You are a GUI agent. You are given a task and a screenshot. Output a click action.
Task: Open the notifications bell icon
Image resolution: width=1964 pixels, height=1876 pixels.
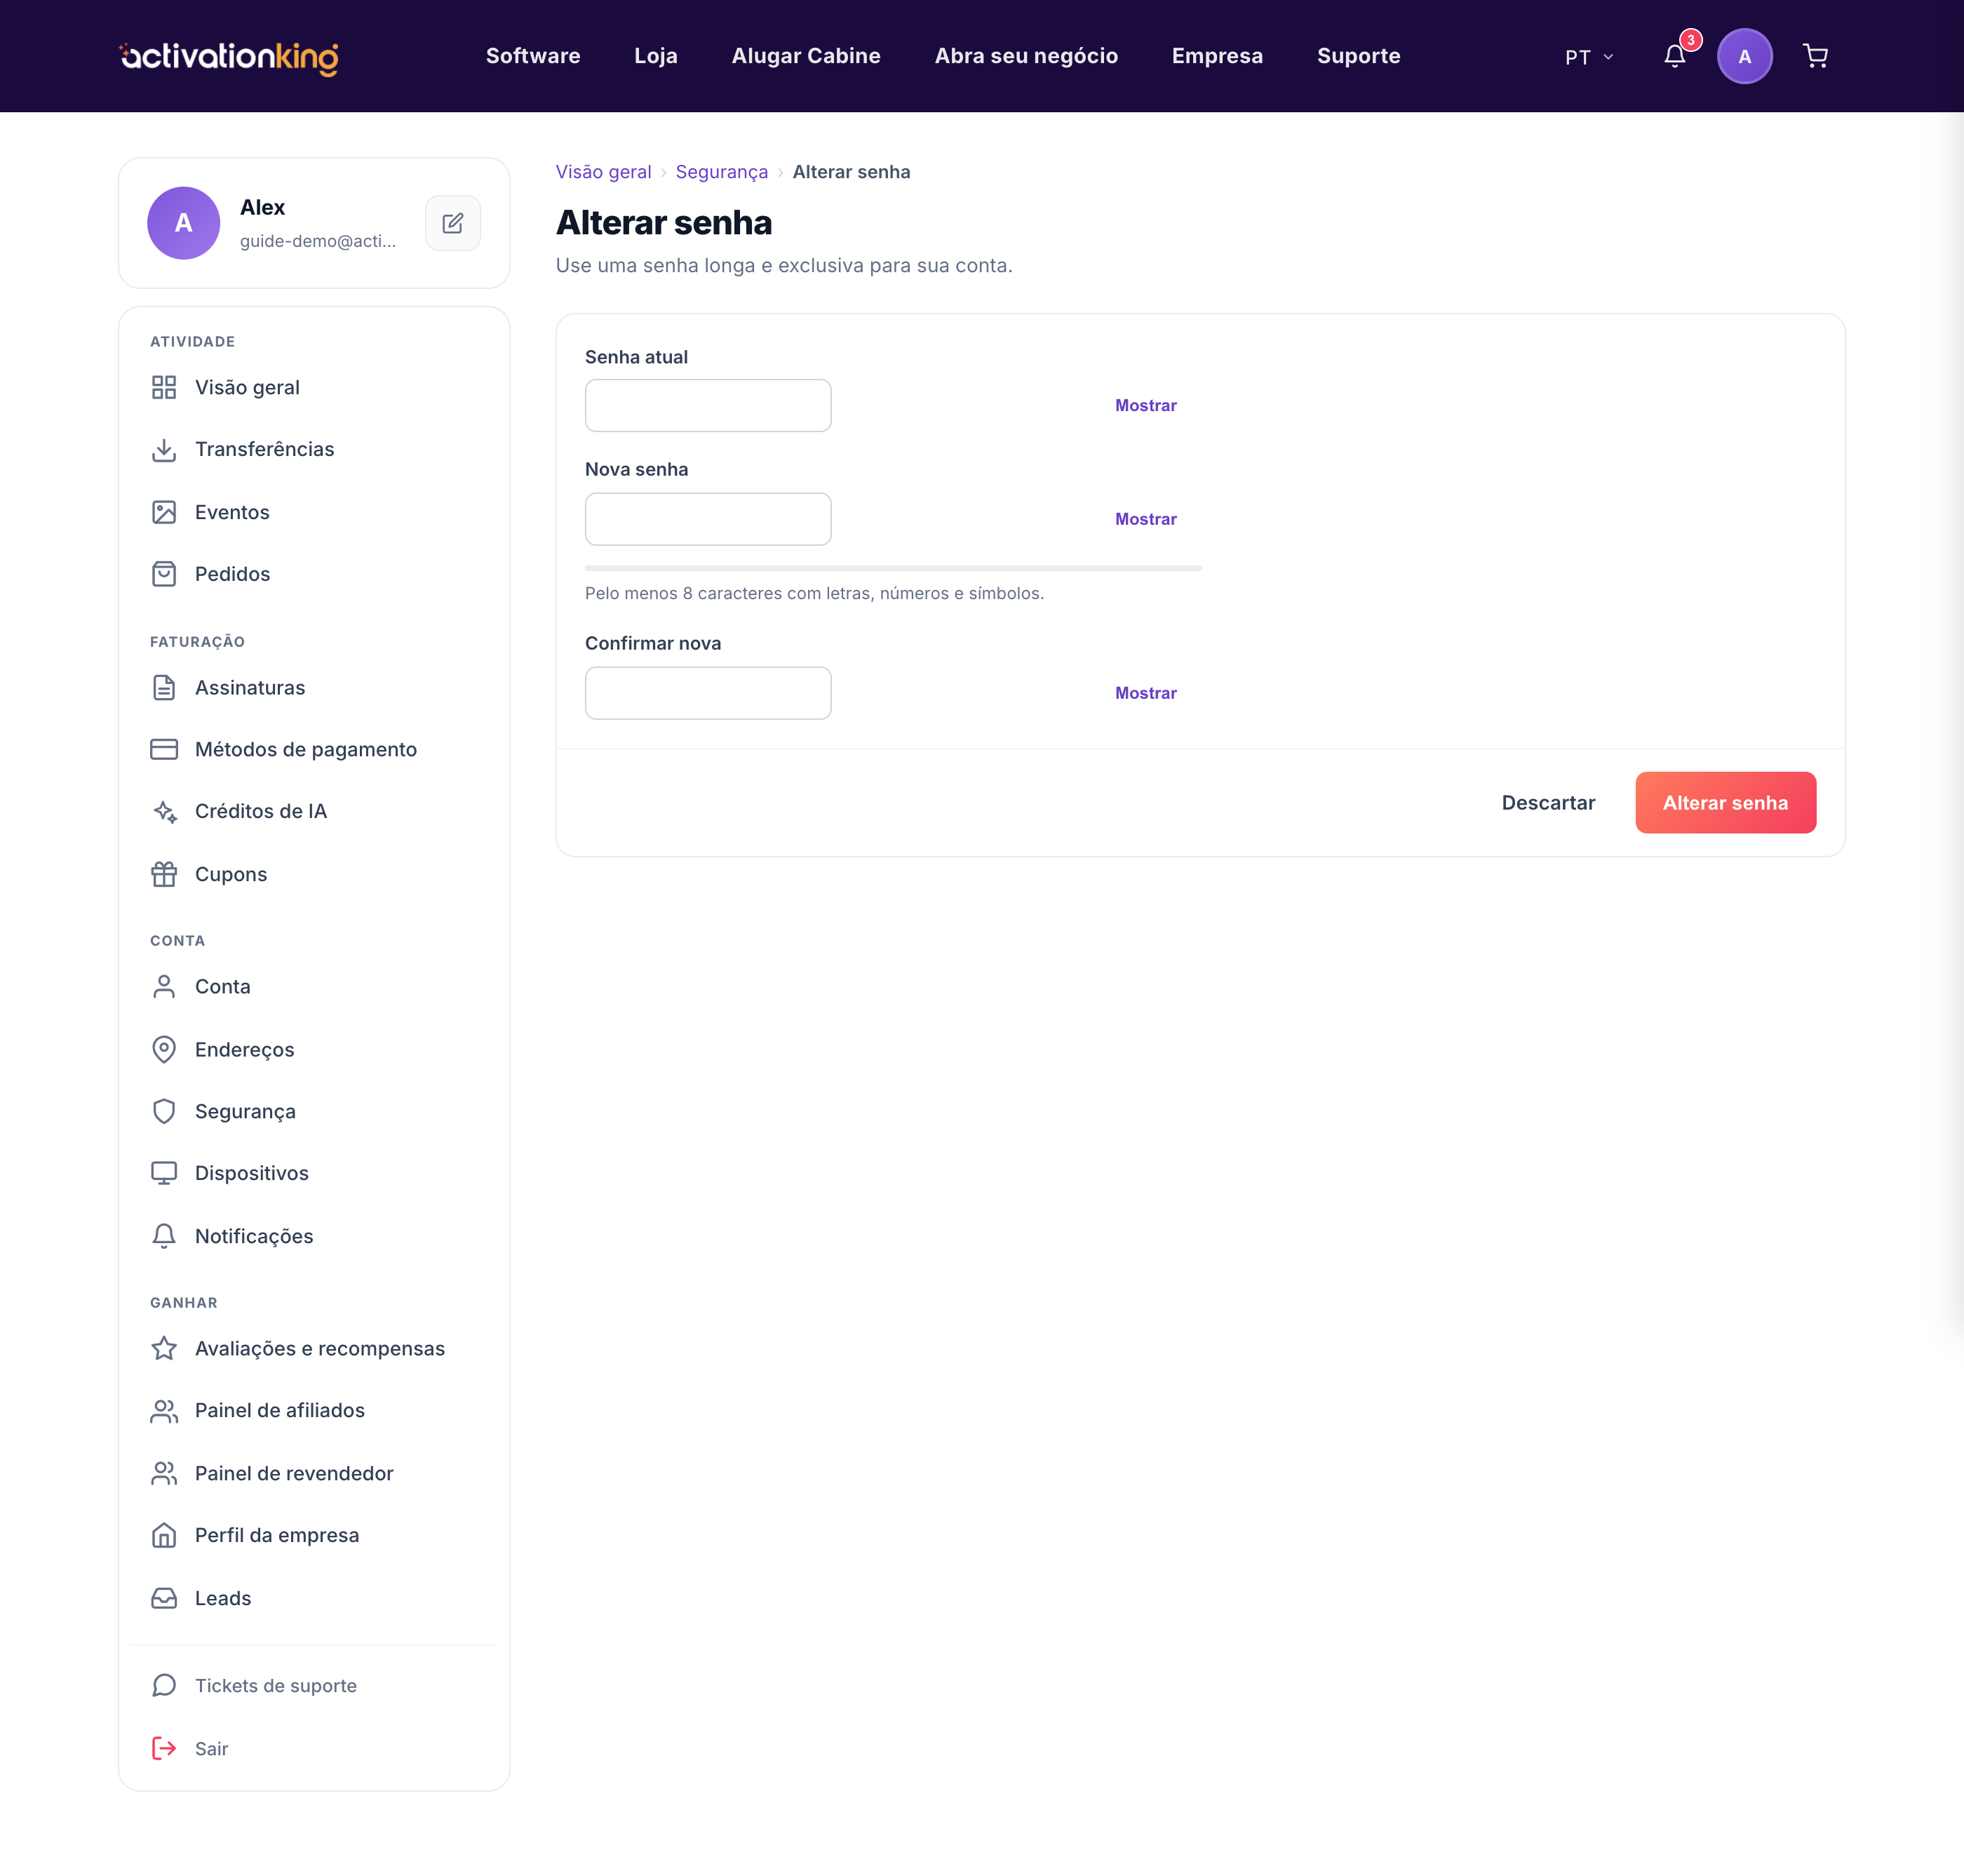[1675, 56]
